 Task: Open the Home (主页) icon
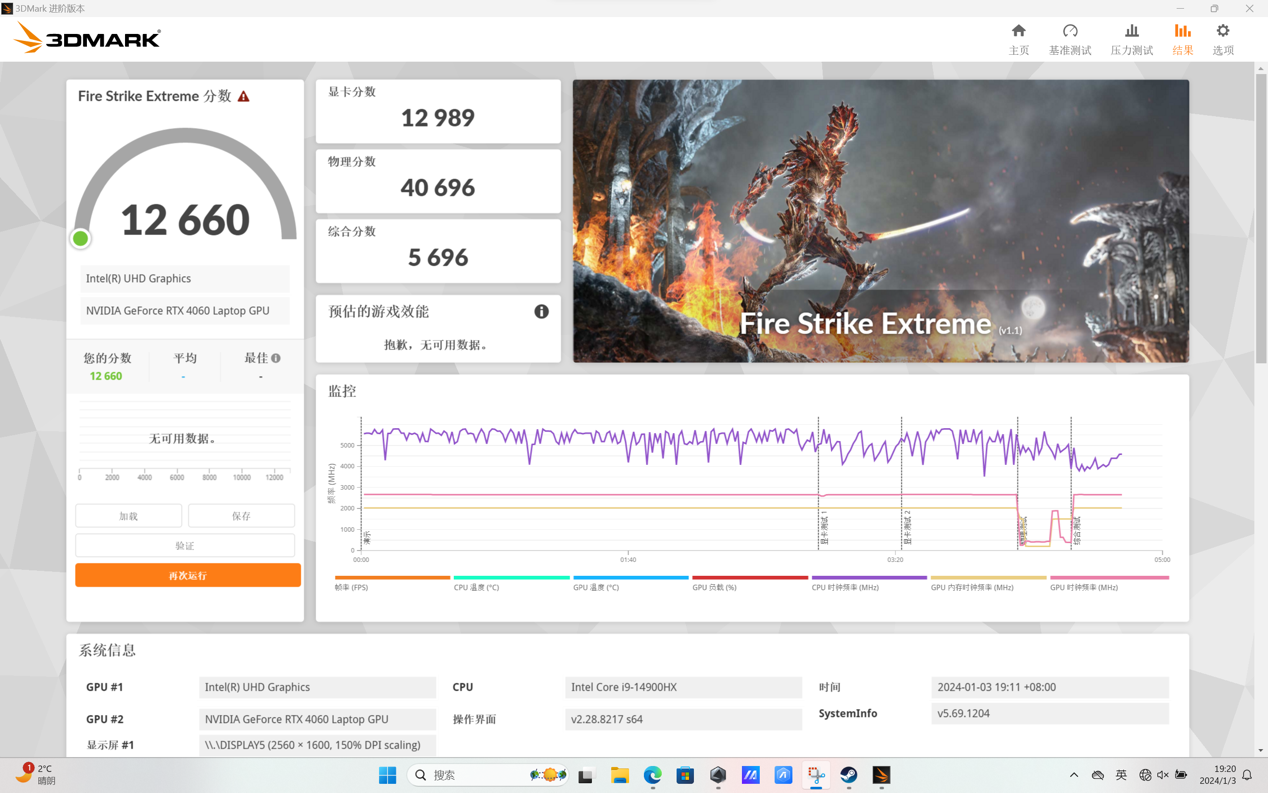click(x=1018, y=39)
